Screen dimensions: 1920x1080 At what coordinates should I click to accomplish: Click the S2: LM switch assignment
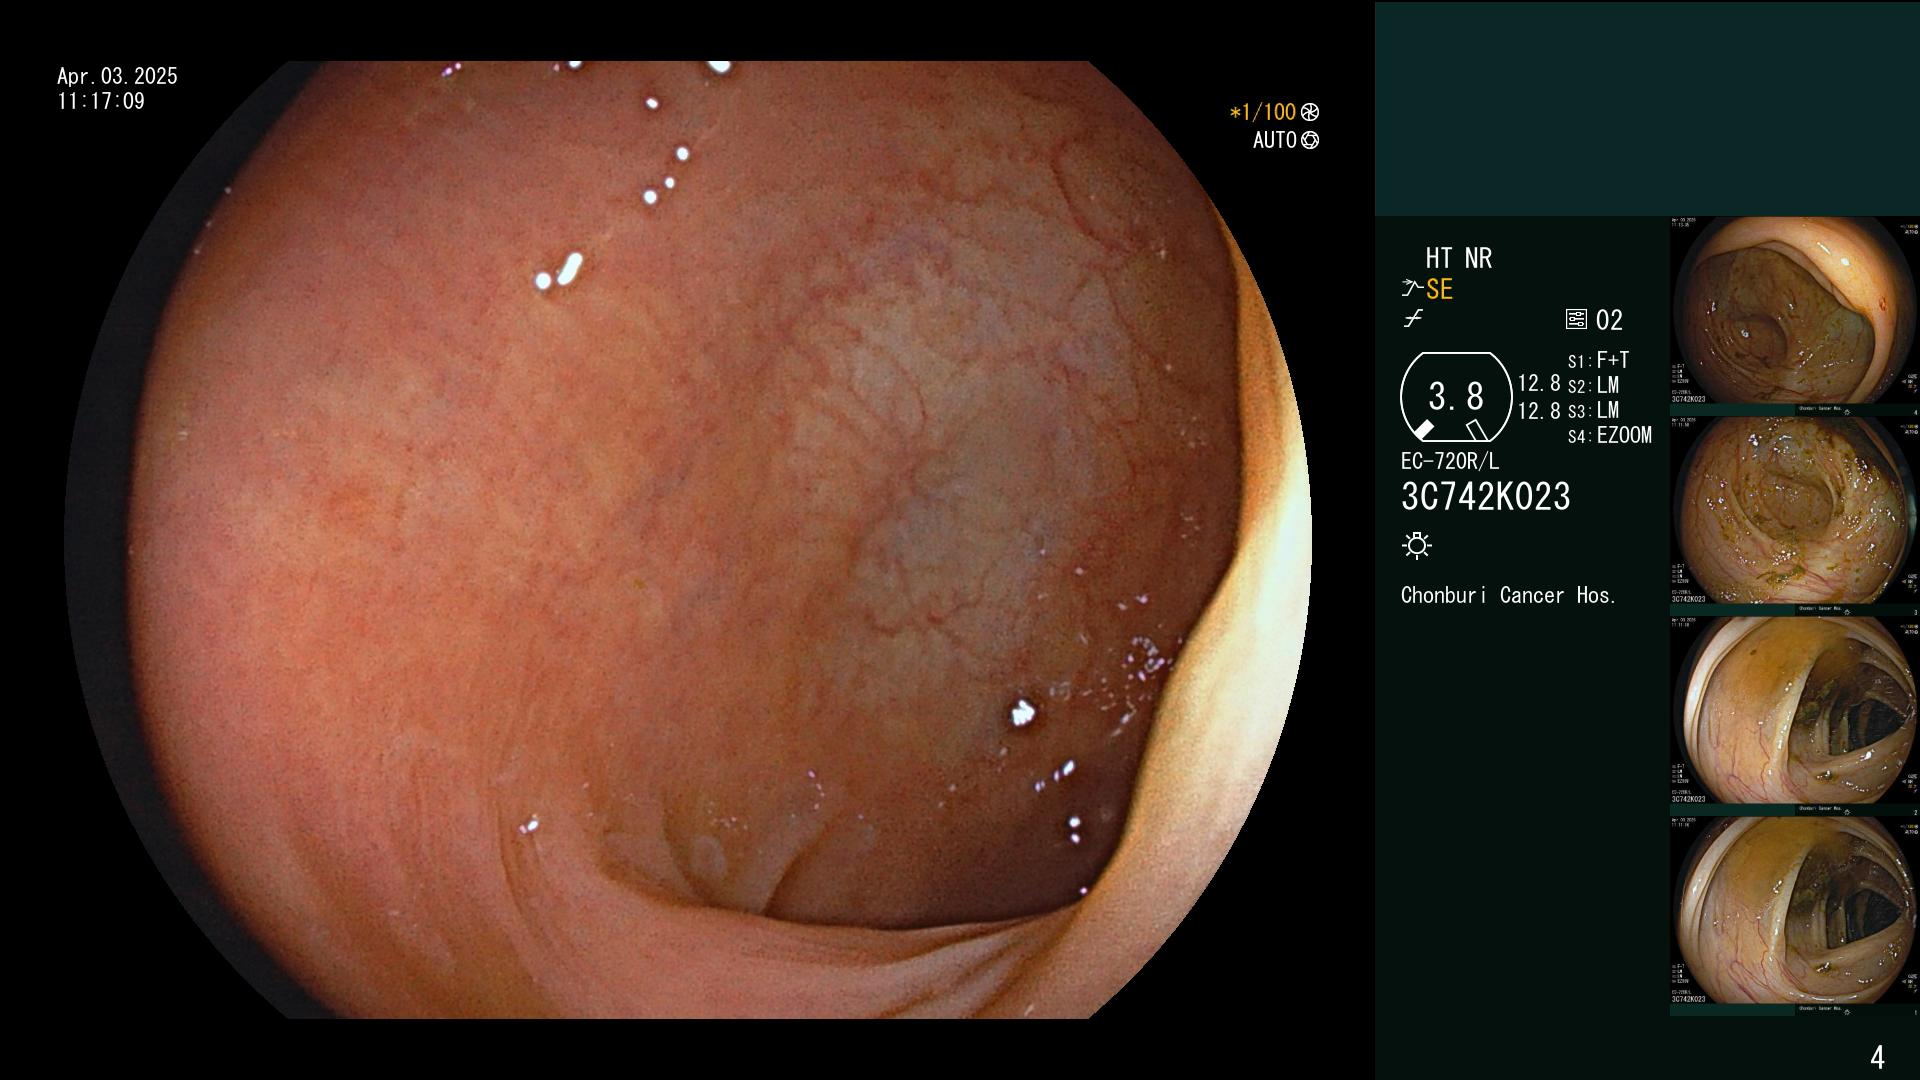click(1593, 385)
